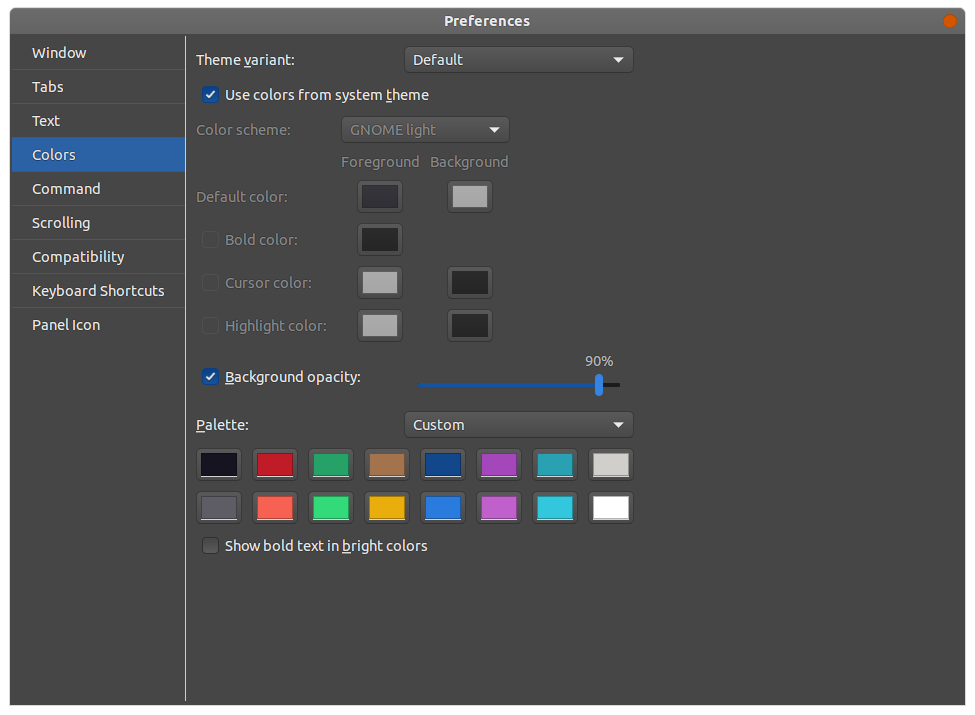Edit the dark blue palette swatch
The image size is (975, 715).
click(443, 464)
